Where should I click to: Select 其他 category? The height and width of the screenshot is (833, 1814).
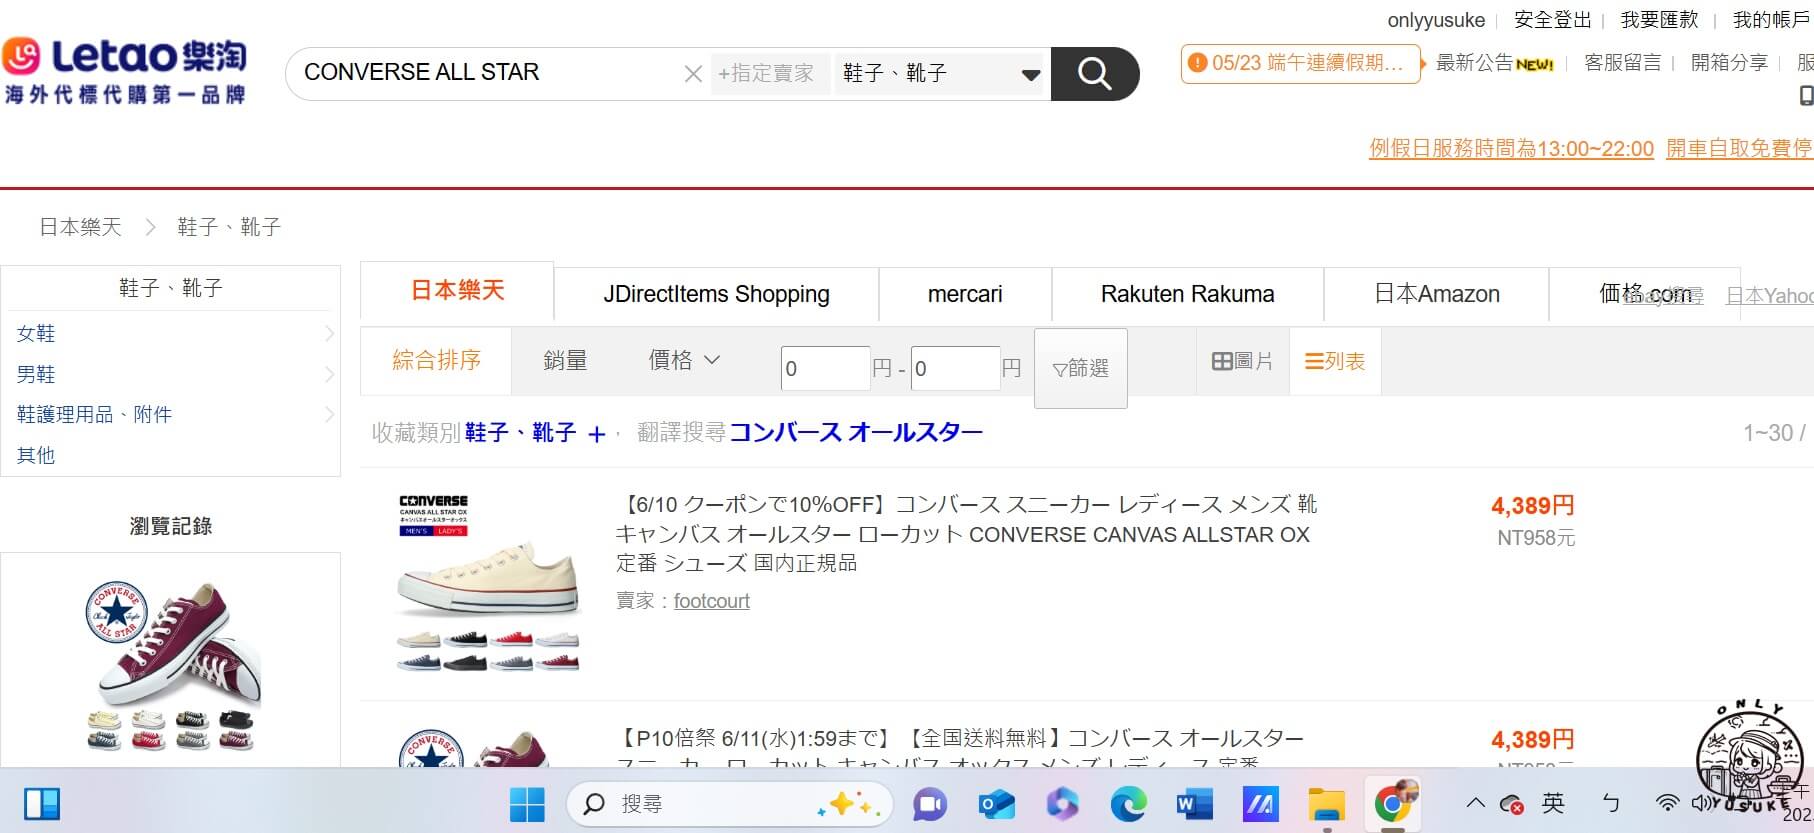click(x=36, y=455)
